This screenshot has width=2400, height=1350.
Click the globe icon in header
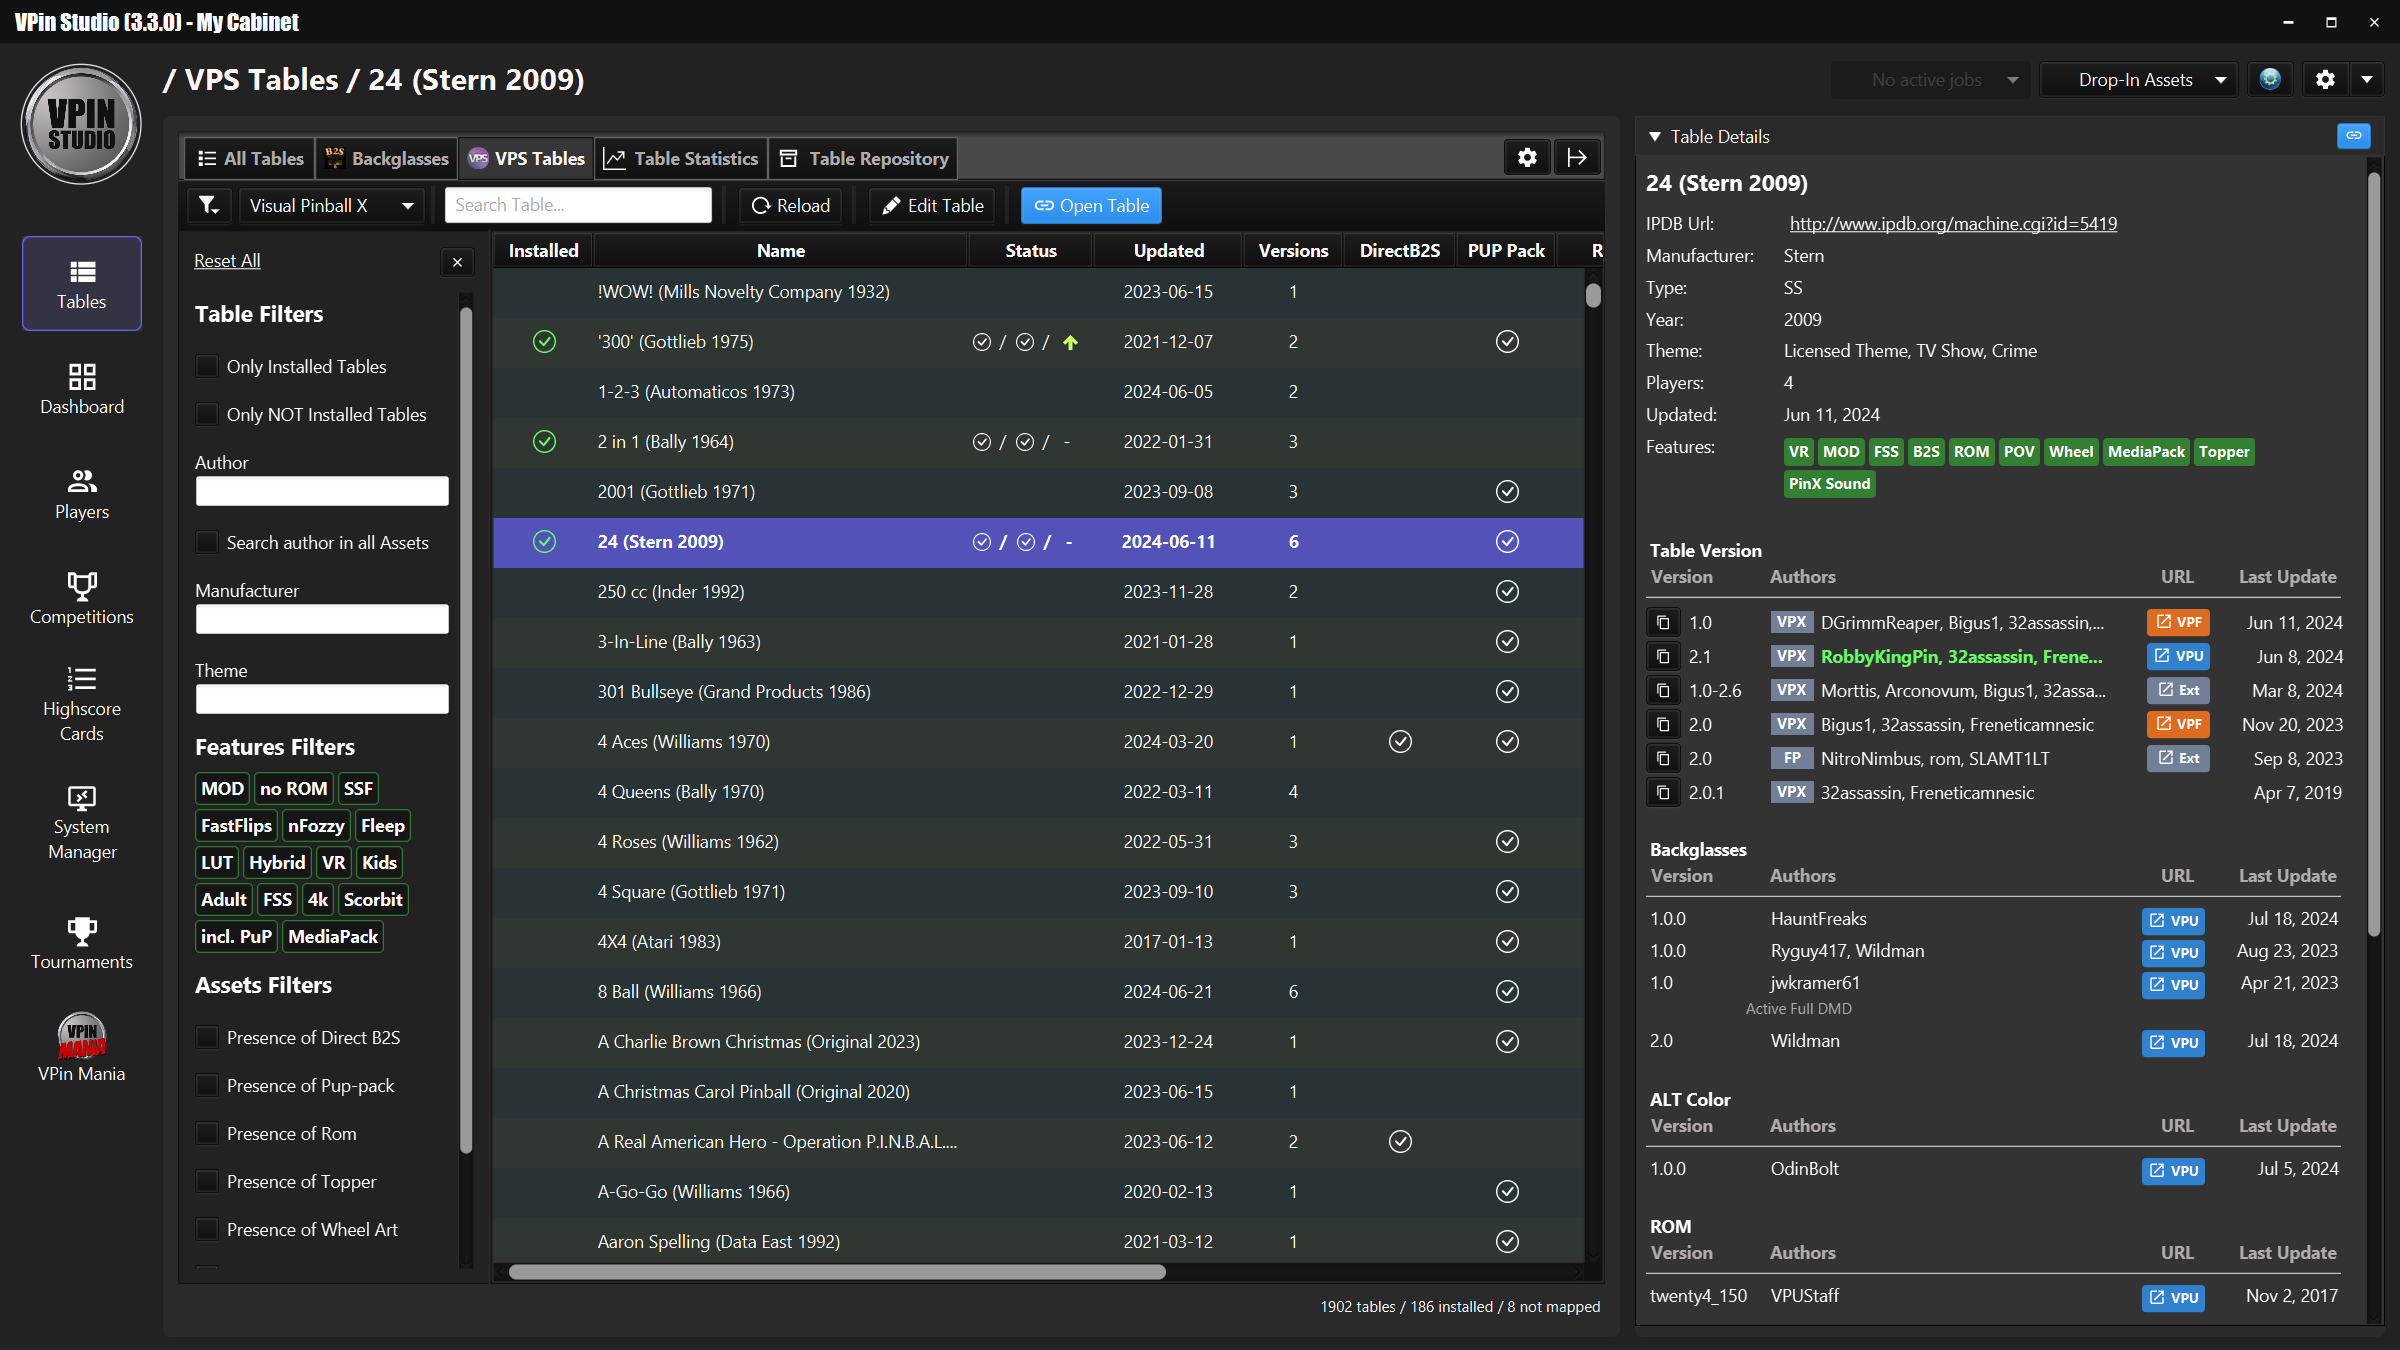coord(2270,80)
